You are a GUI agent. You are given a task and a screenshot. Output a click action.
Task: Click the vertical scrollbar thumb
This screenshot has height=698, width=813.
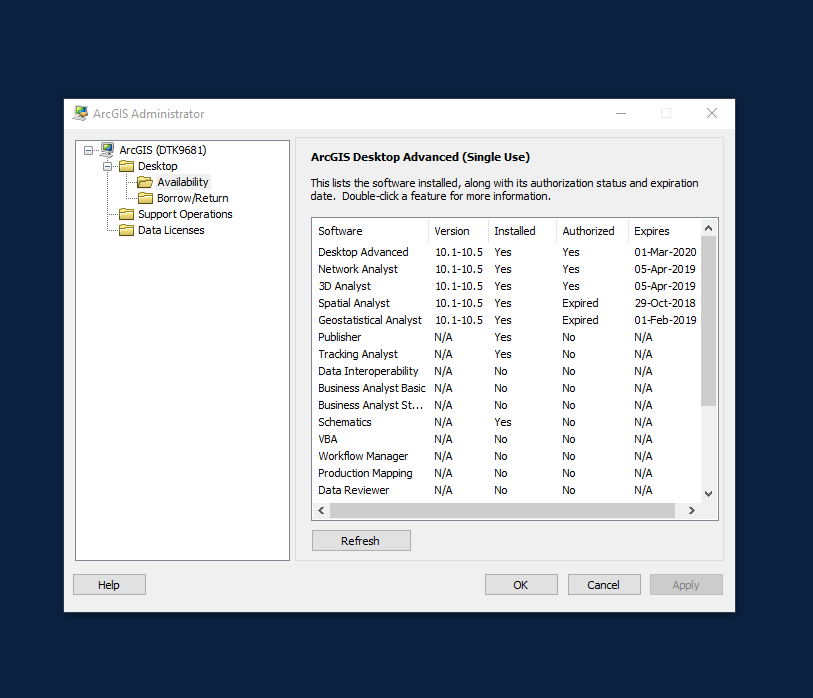[x=709, y=321]
